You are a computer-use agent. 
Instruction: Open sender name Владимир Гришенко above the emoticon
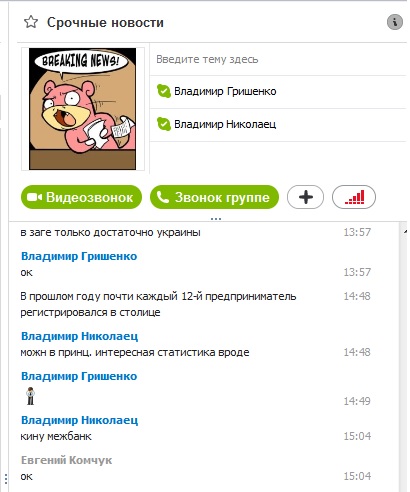click(79, 376)
